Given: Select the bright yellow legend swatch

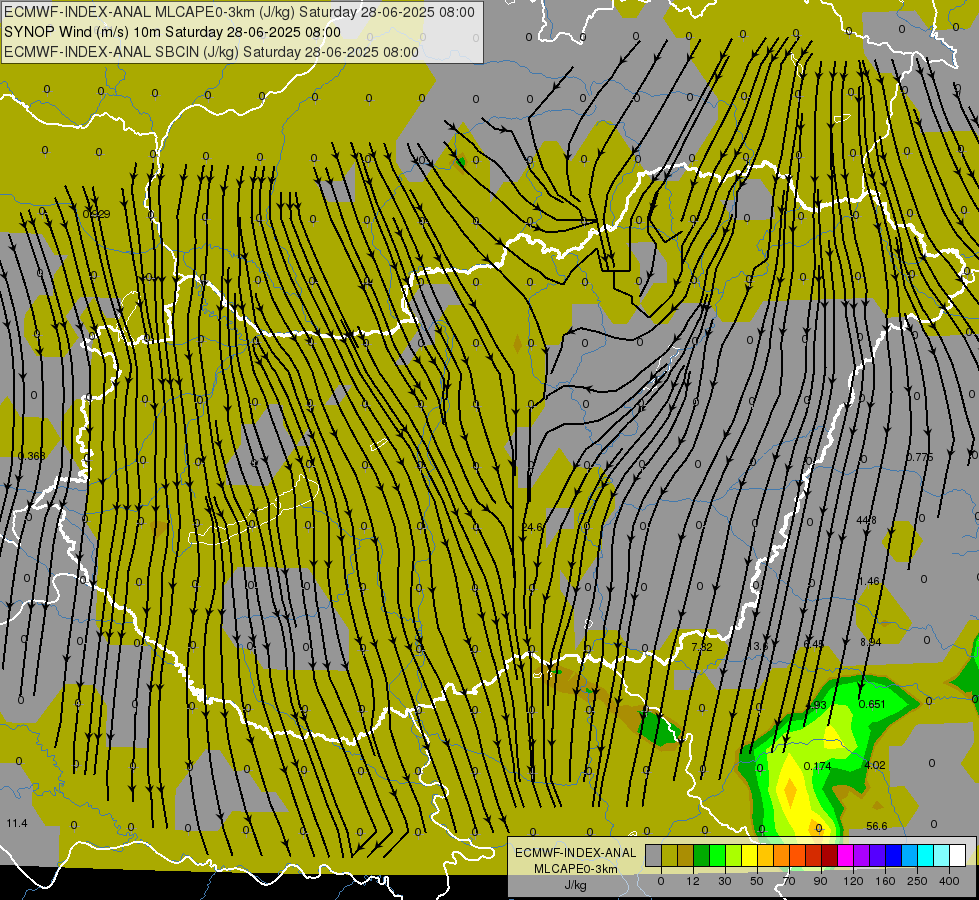Looking at the screenshot, I should click(x=750, y=856).
